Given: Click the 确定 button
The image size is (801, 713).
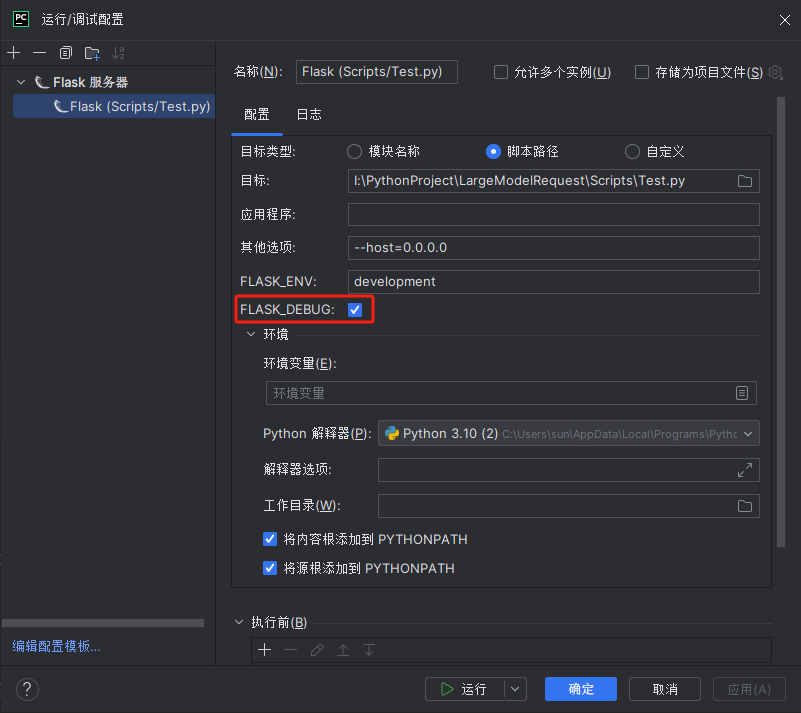Looking at the screenshot, I should [x=580, y=689].
